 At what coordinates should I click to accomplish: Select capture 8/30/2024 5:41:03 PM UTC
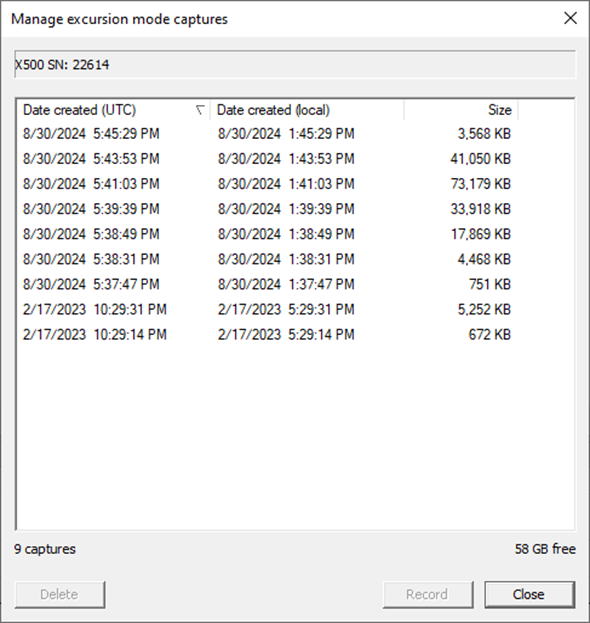[x=91, y=184]
